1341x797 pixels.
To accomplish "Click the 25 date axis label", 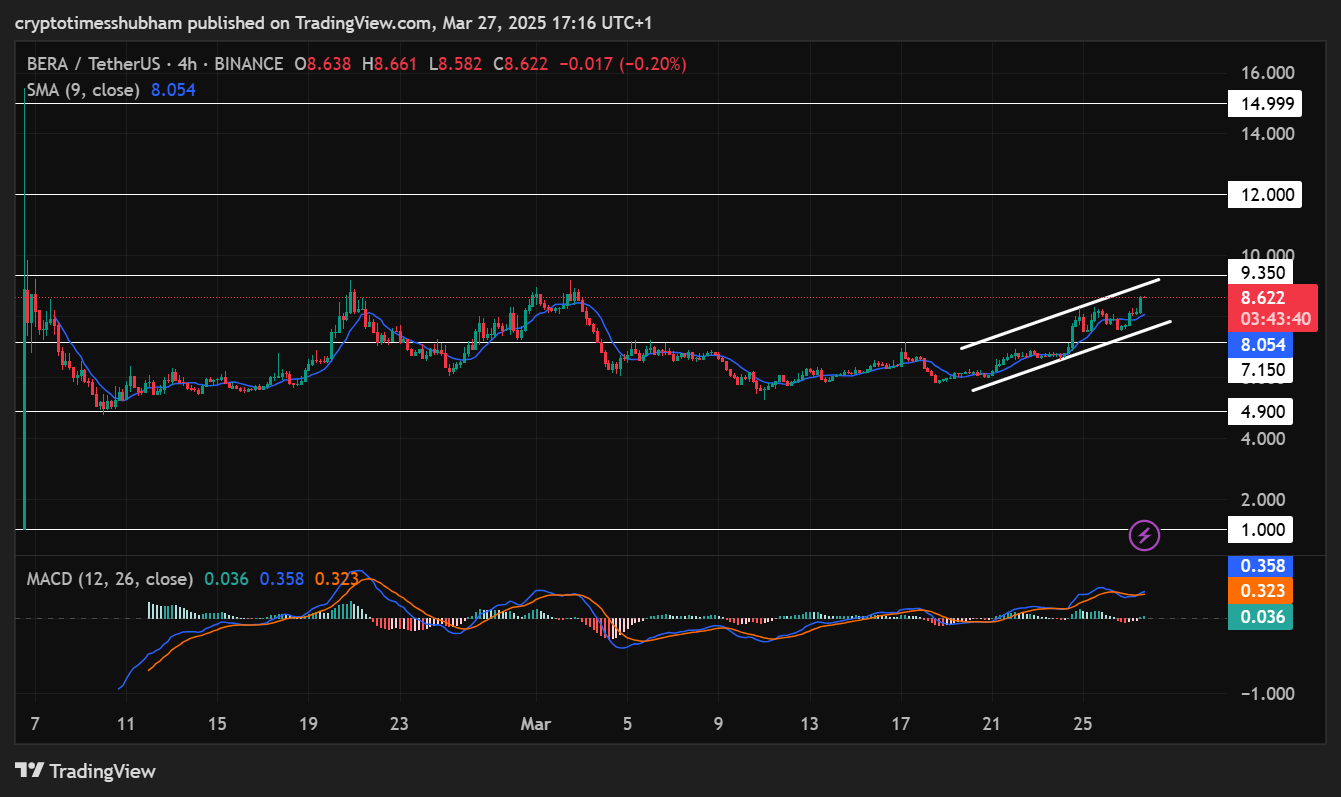I will [1082, 724].
